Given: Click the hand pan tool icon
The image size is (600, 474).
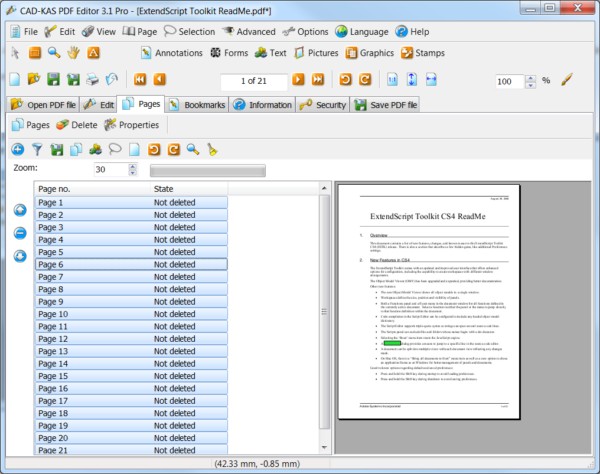Looking at the screenshot, I should coord(74,53).
